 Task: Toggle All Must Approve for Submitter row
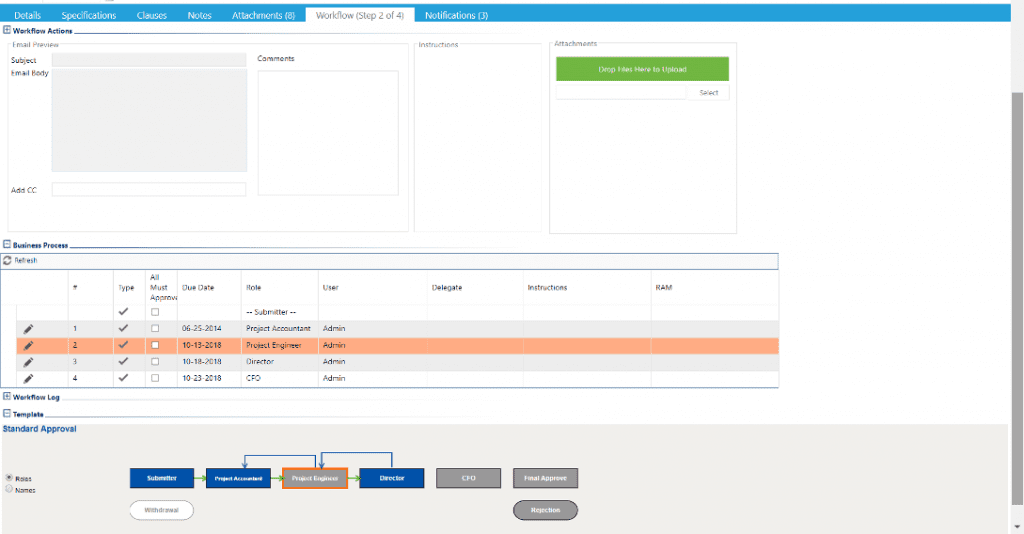(x=155, y=312)
